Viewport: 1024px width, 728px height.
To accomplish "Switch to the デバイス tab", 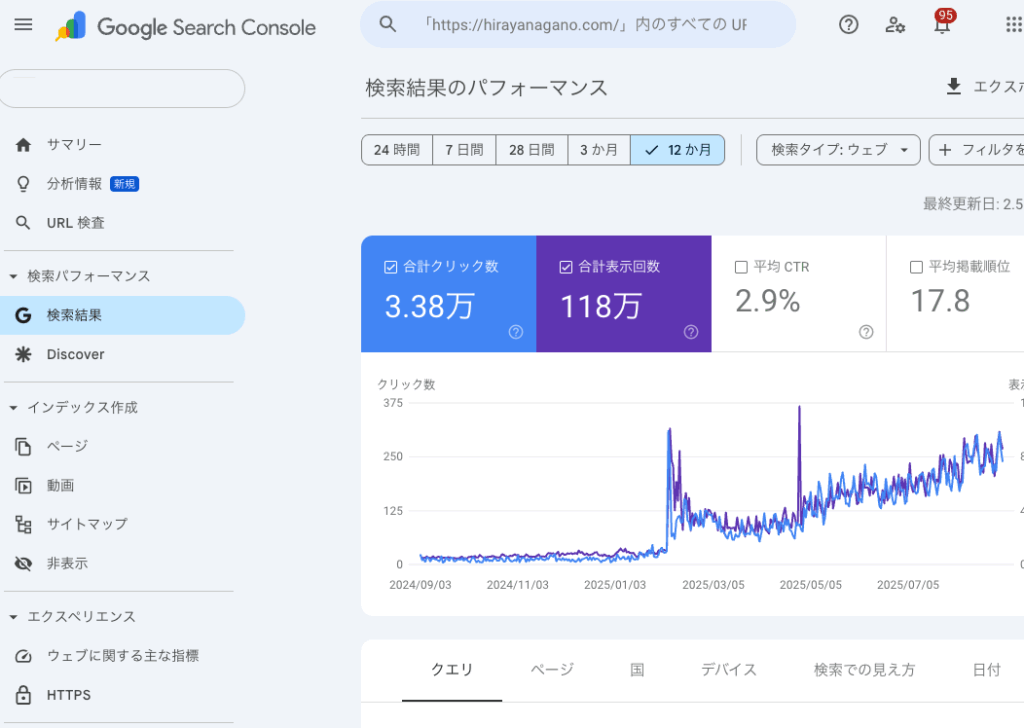I will 728,670.
